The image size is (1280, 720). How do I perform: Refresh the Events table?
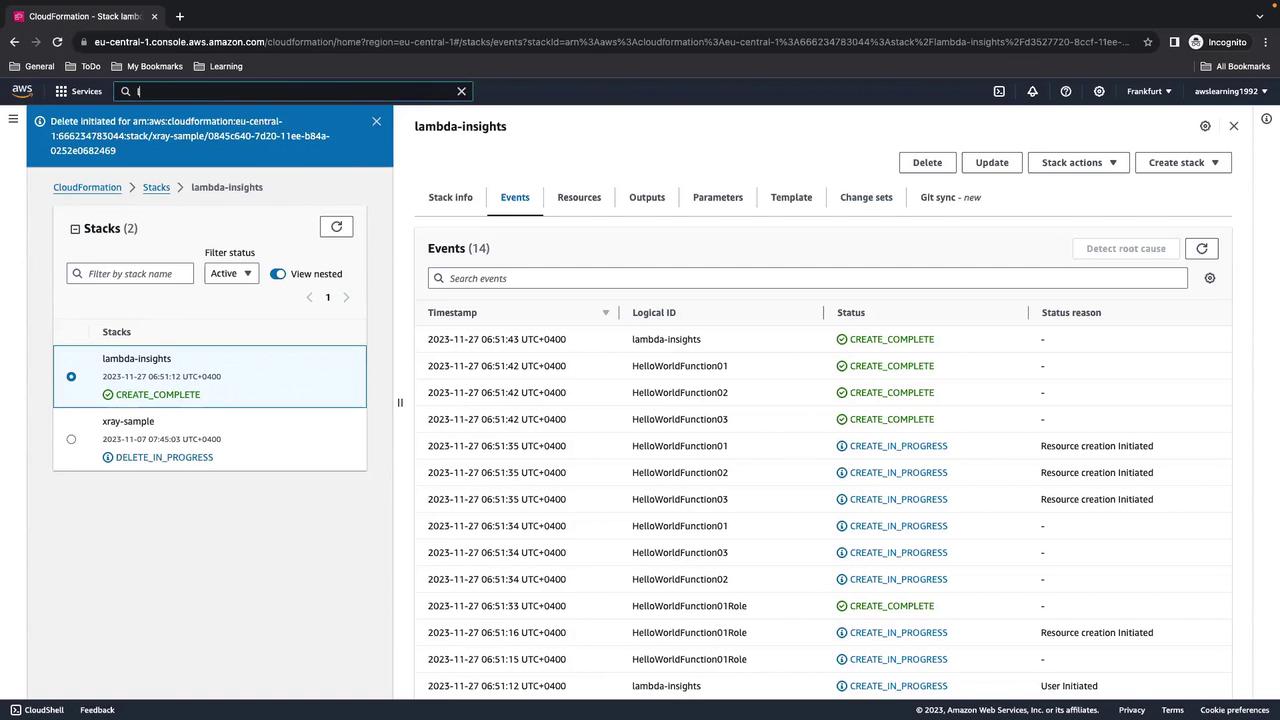1202,248
